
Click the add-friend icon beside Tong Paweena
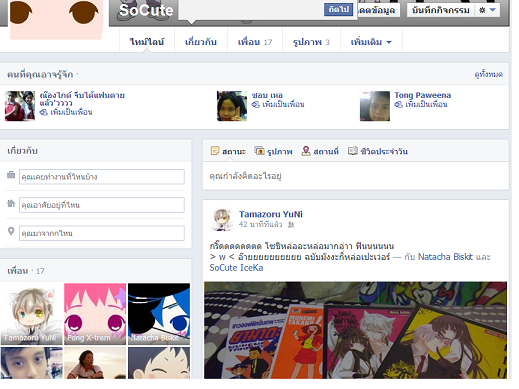399,104
